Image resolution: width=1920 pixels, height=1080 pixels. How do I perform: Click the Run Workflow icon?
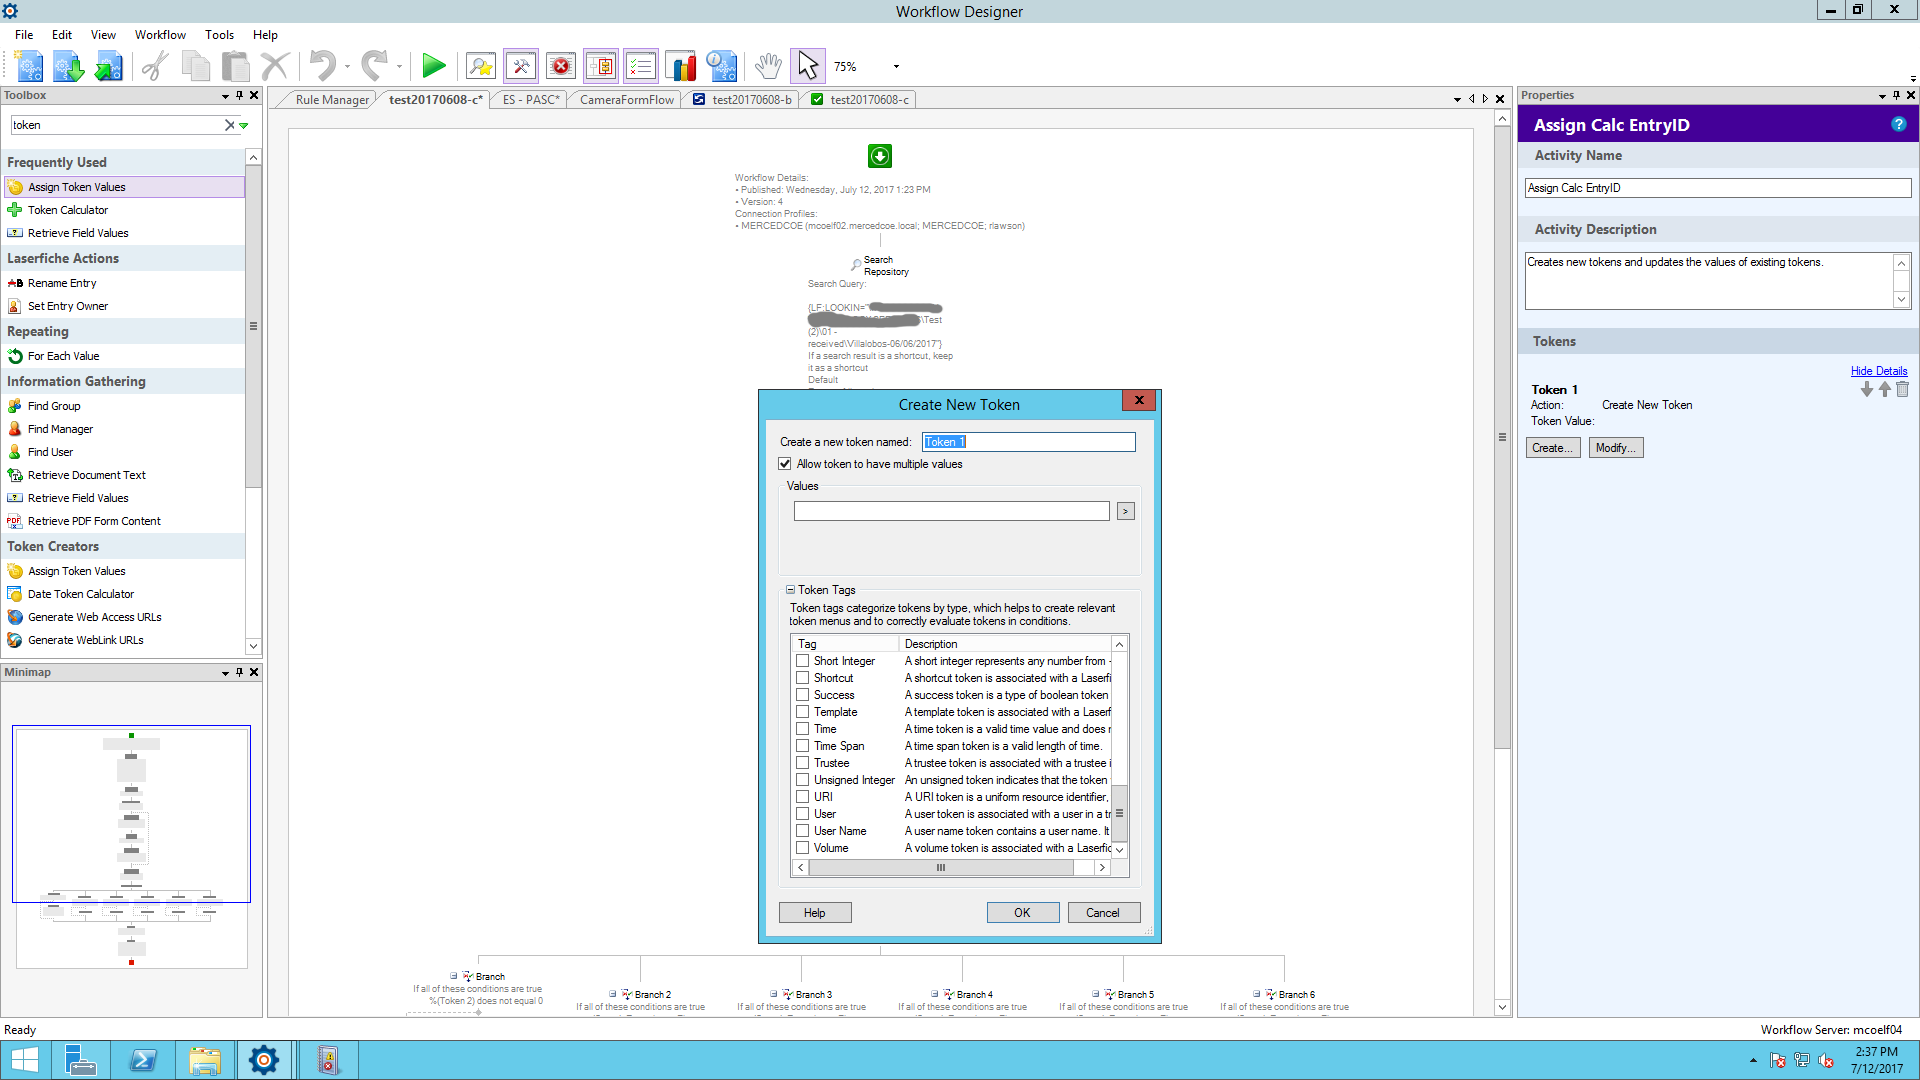(434, 66)
